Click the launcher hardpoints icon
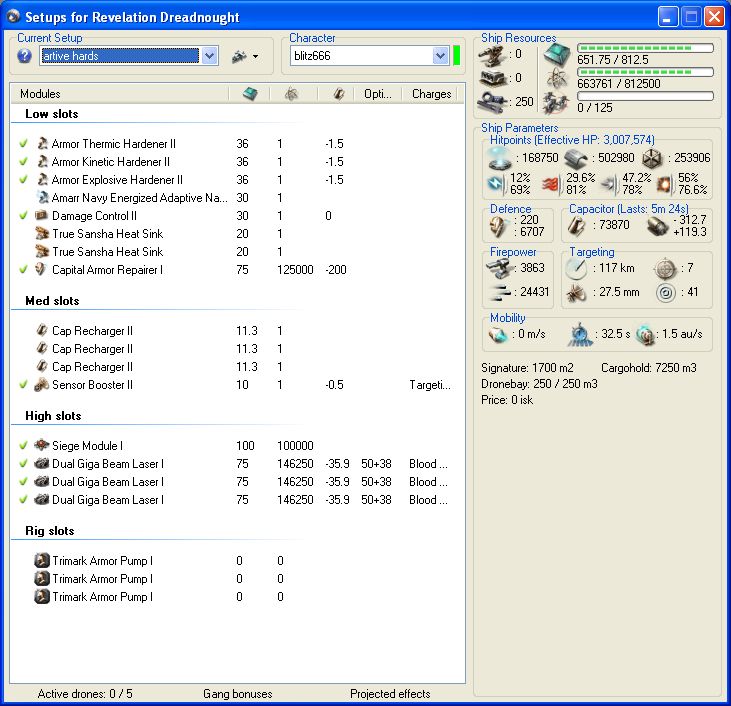Viewport: 731px width, 706px height. click(493, 78)
